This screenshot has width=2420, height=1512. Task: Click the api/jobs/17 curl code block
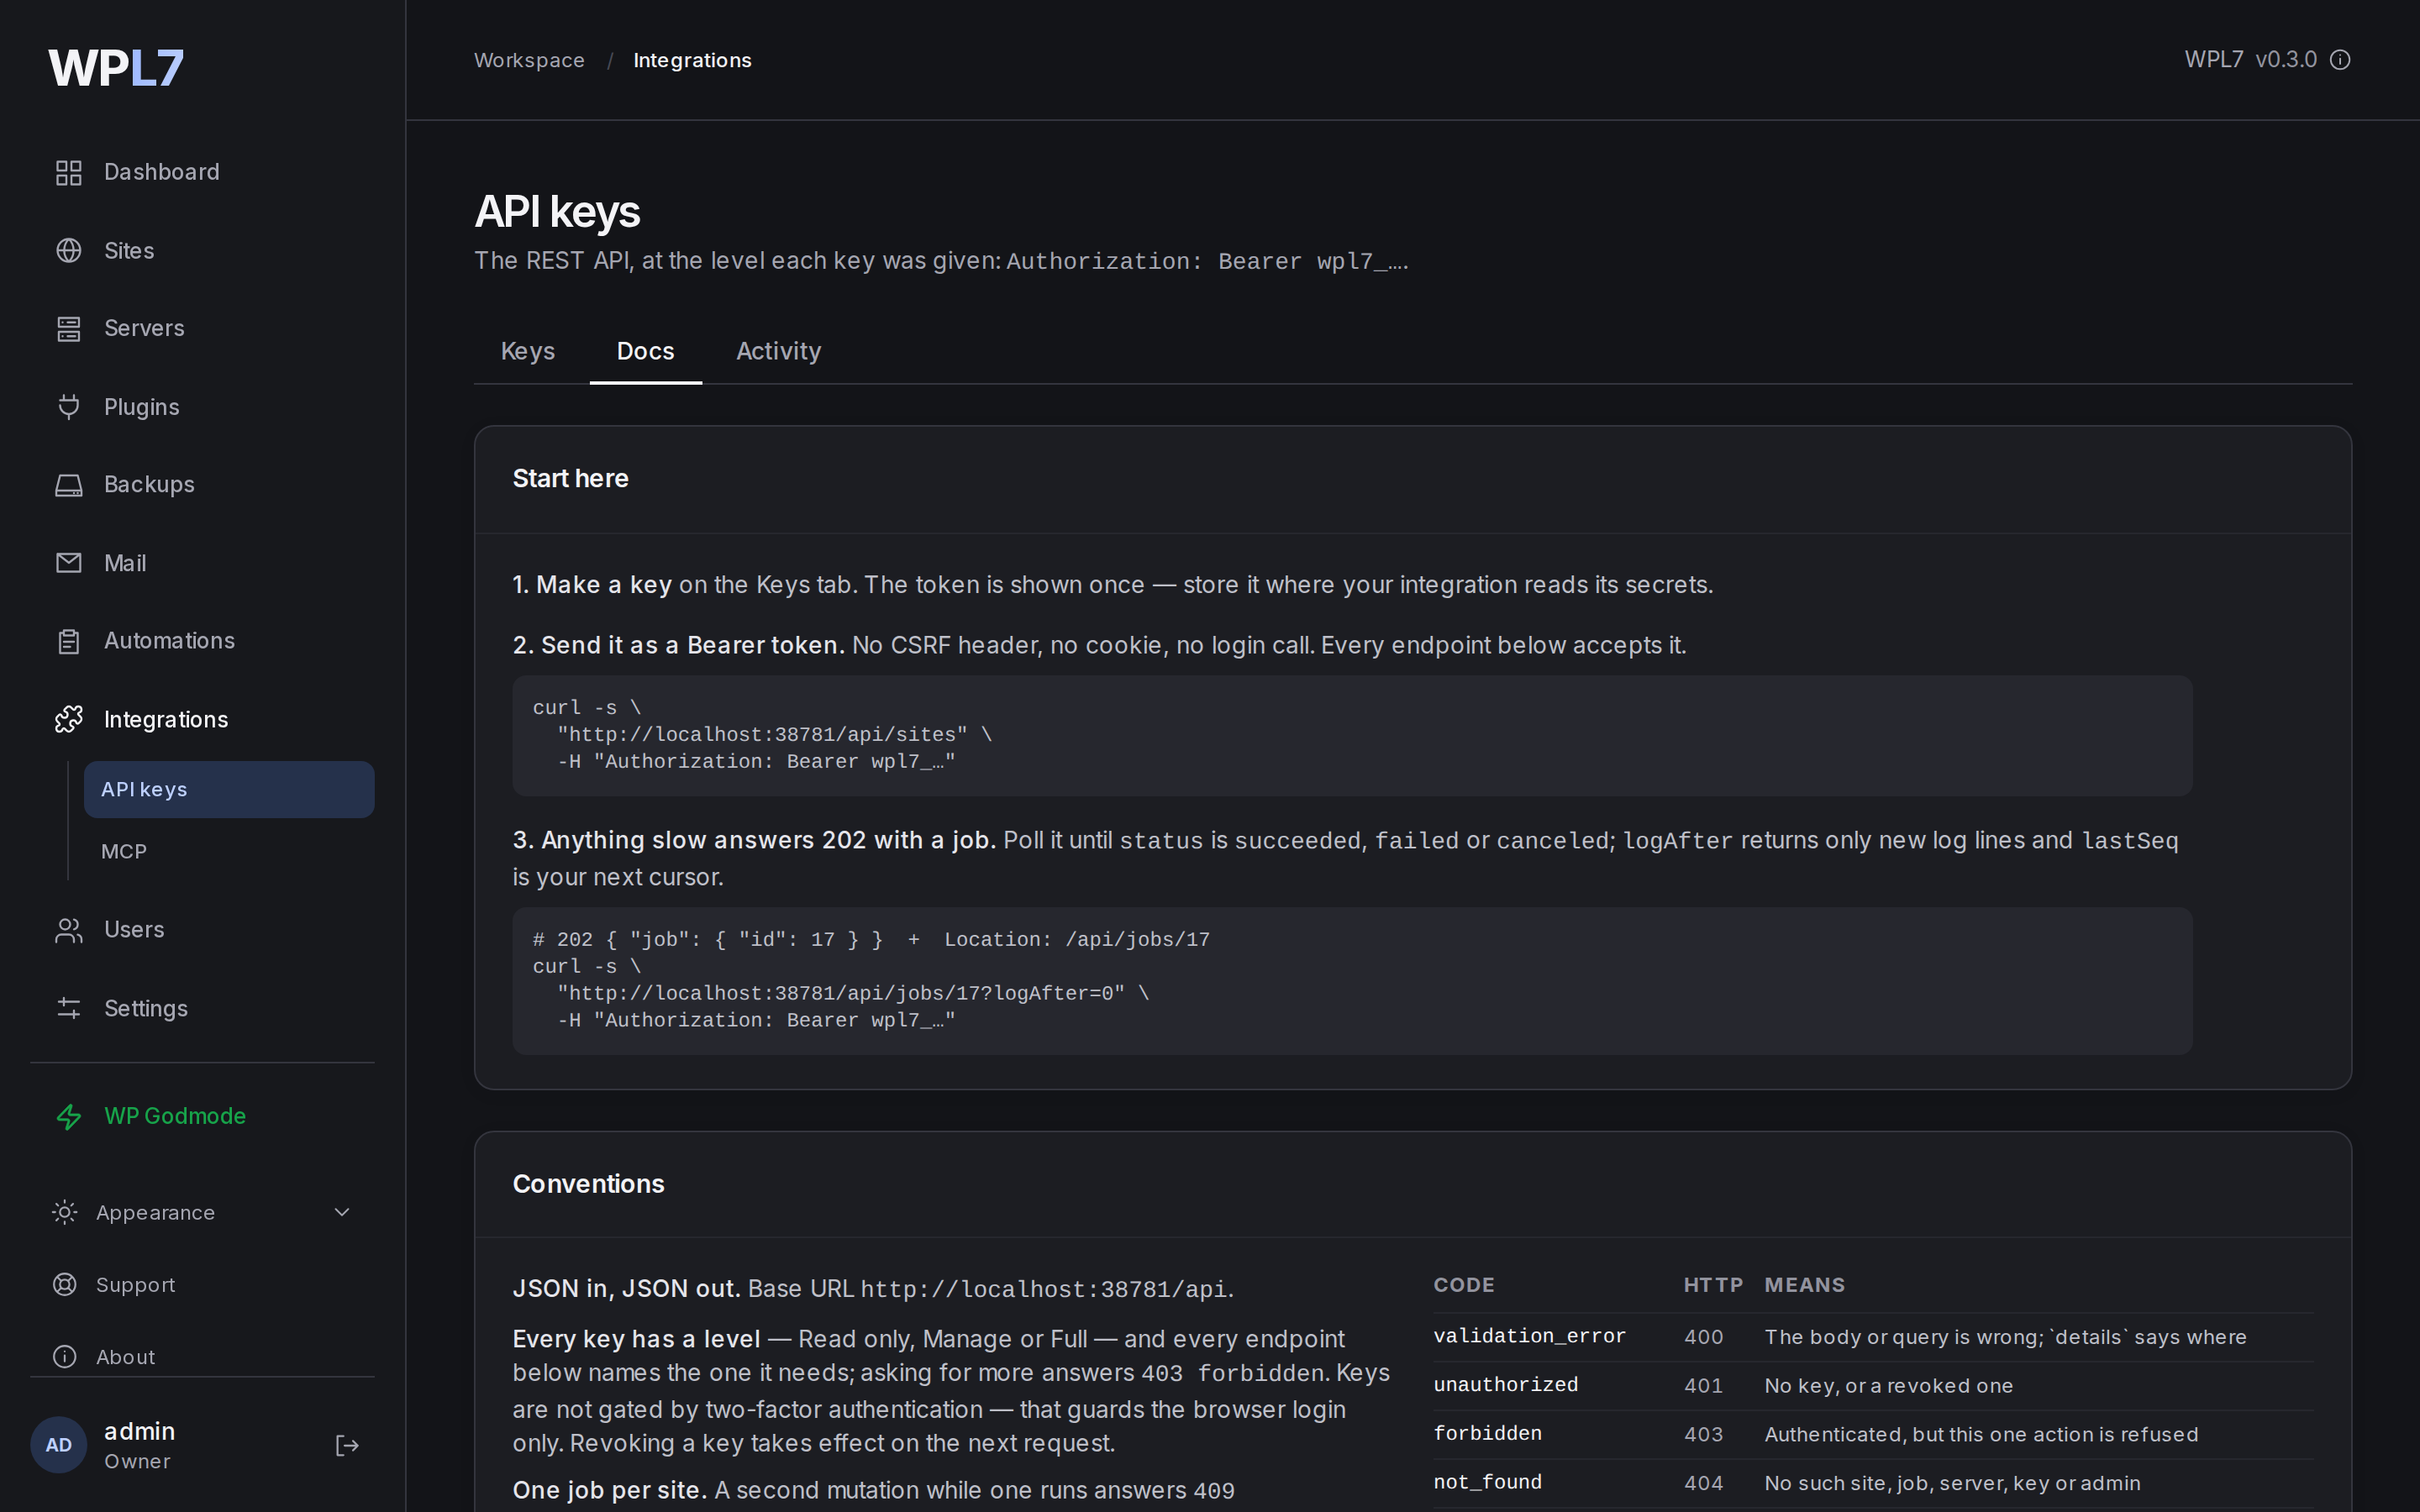point(1352,980)
